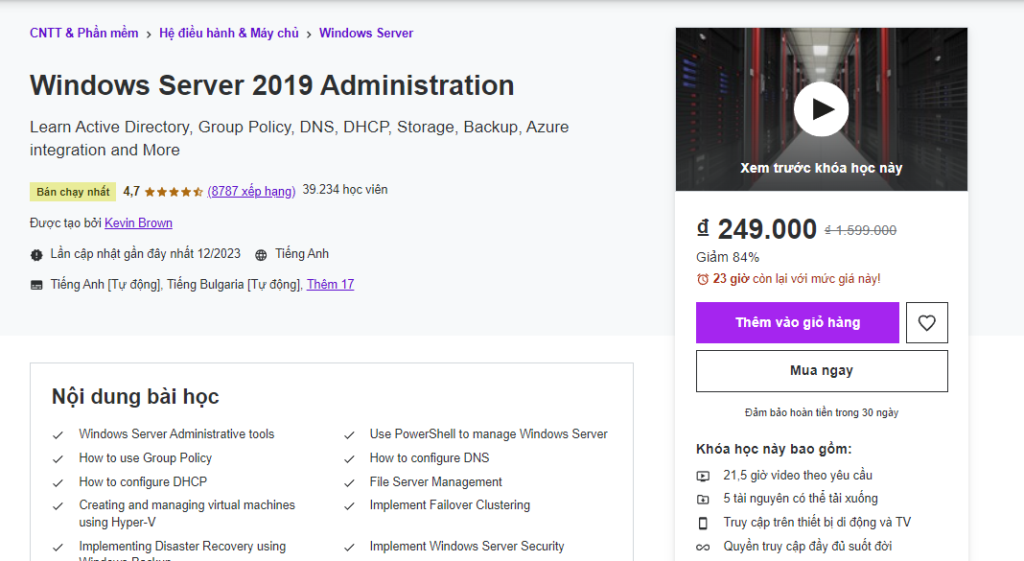This screenshot has height=561, width=1024.
Task: Open the Windows Server breadcrumb link
Action: point(366,33)
